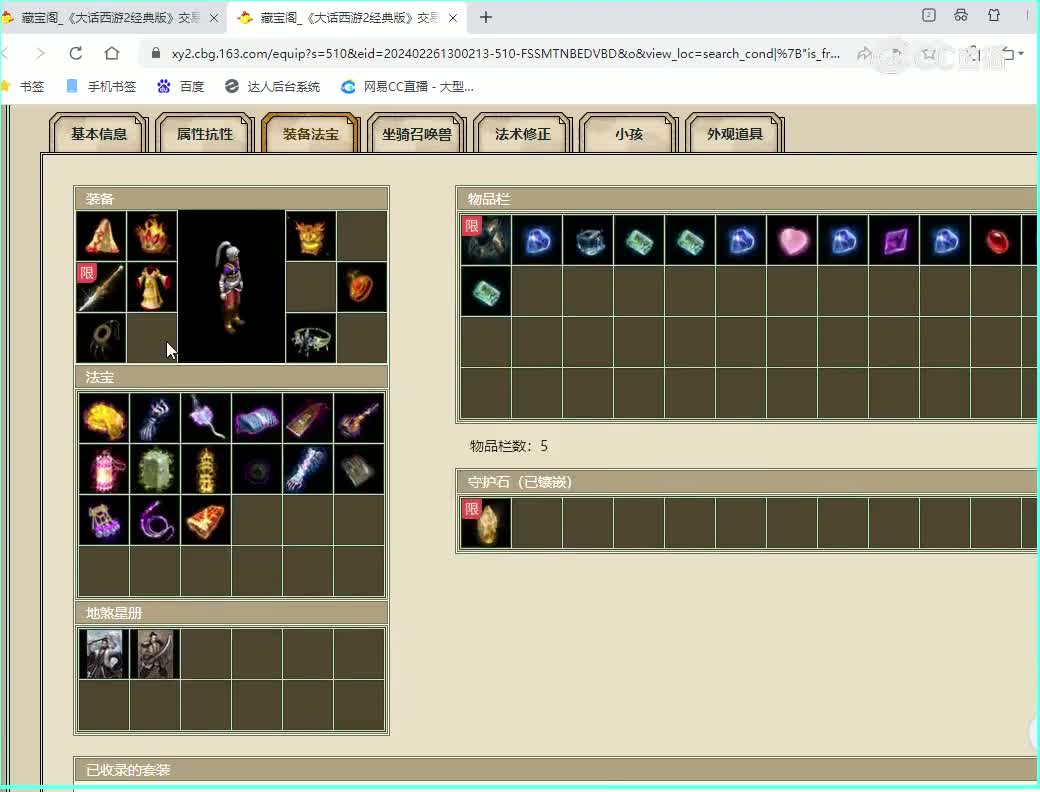
Task: Click the character model preview
Action: (x=231, y=287)
